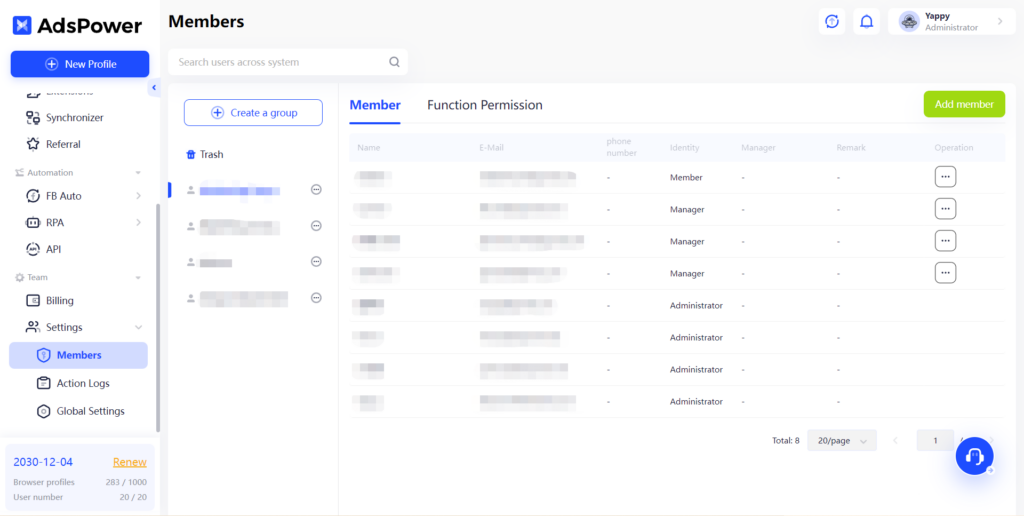Screen dimensions: 1024x516
Task: Collapse the Settings submenu chevron
Action: pos(138,327)
